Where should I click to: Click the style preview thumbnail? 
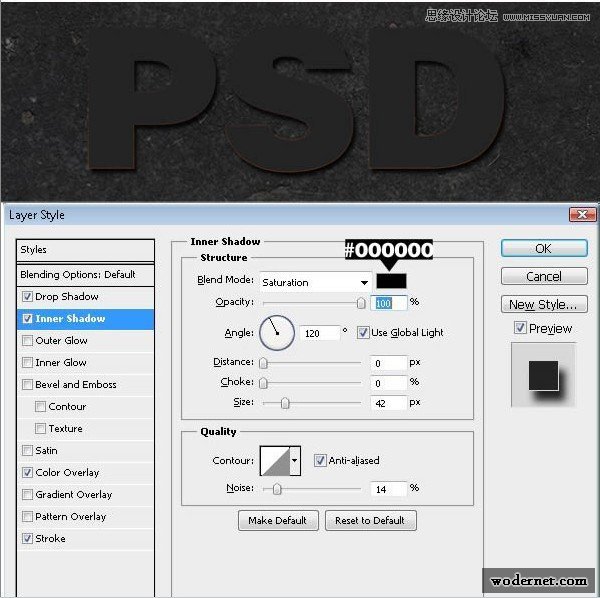point(543,375)
